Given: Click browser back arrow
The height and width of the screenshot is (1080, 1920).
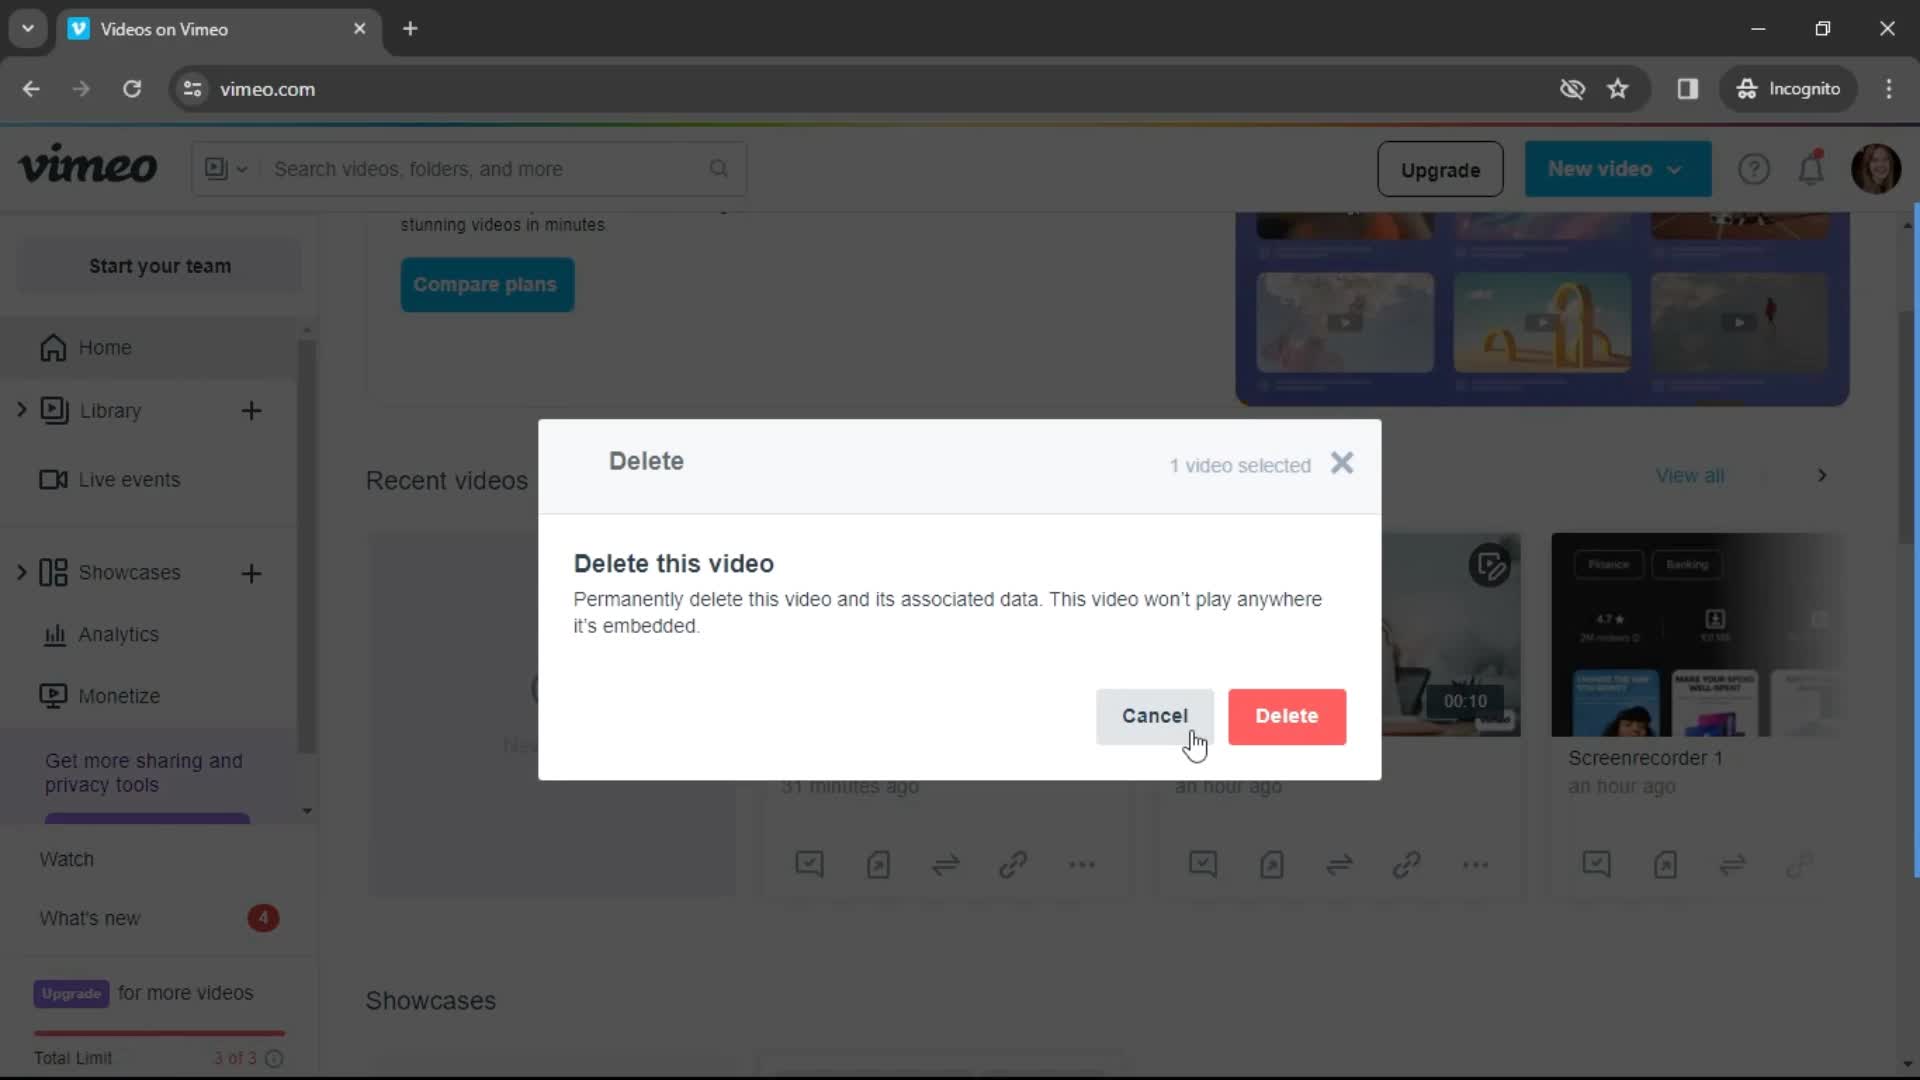Looking at the screenshot, I should (31, 89).
